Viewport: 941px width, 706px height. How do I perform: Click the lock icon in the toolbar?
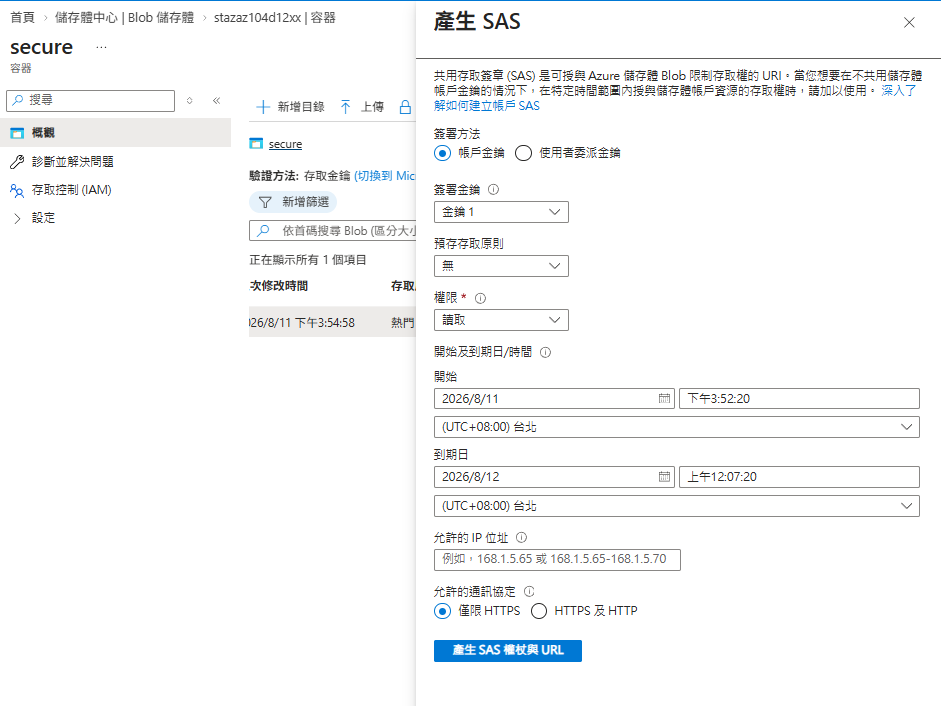tap(406, 107)
